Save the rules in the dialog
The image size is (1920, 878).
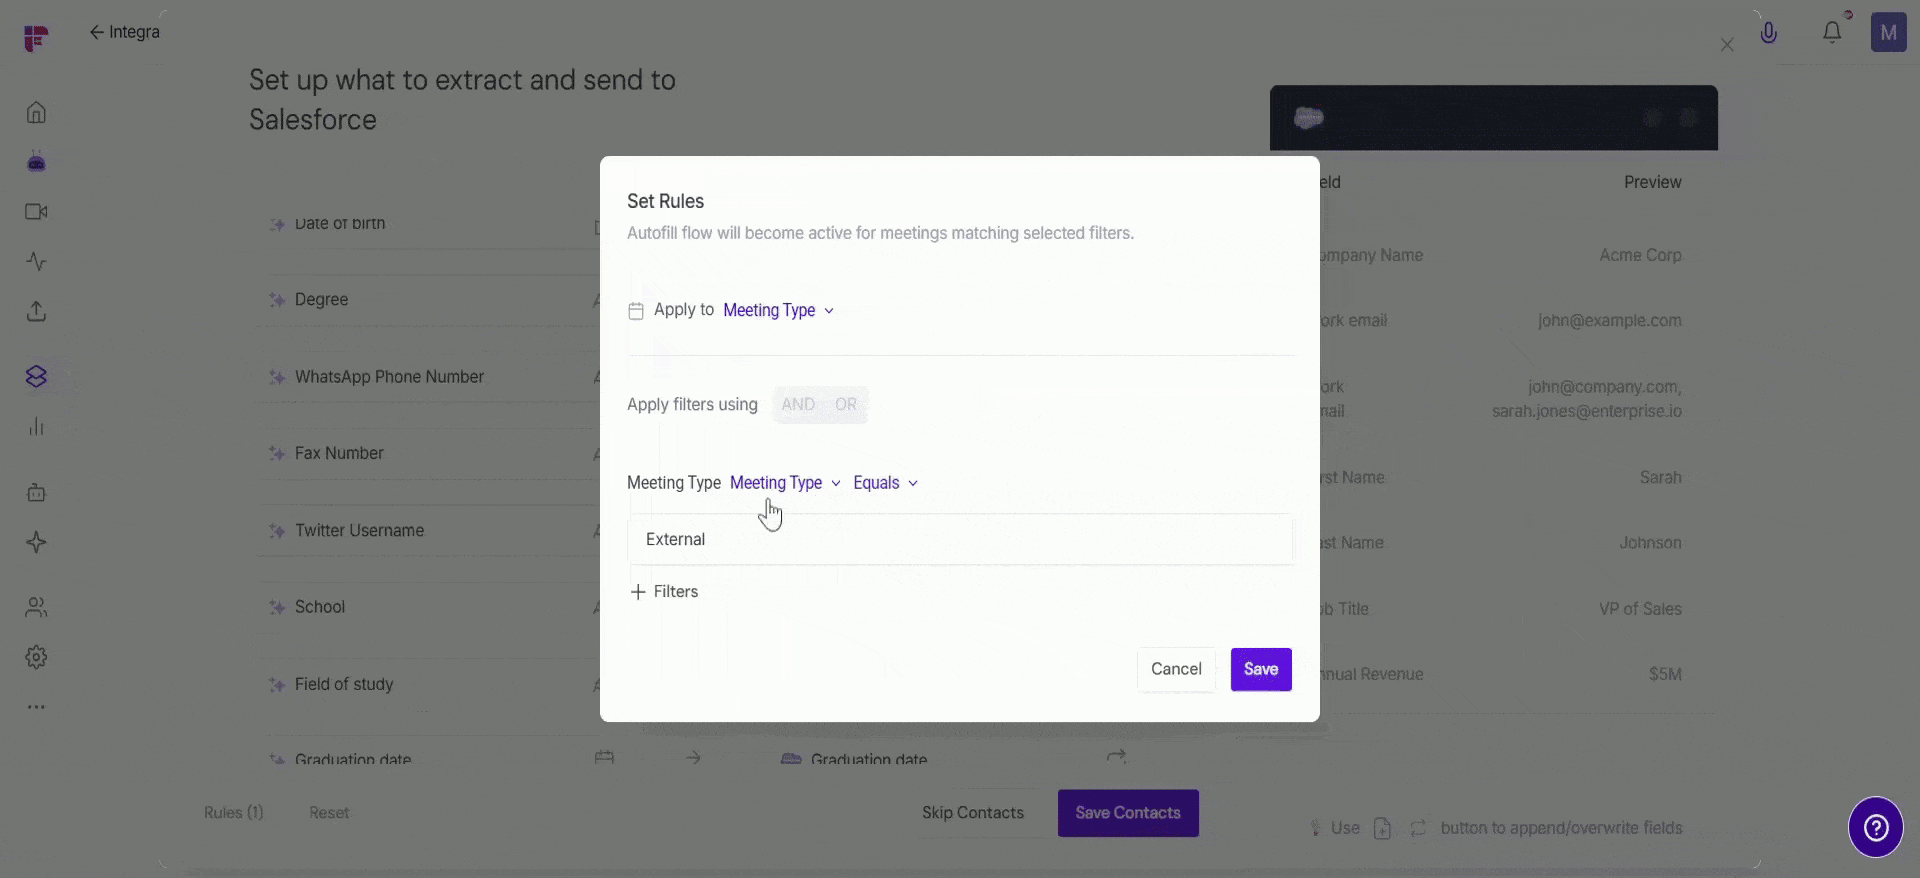pyautogui.click(x=1261, y=669)
